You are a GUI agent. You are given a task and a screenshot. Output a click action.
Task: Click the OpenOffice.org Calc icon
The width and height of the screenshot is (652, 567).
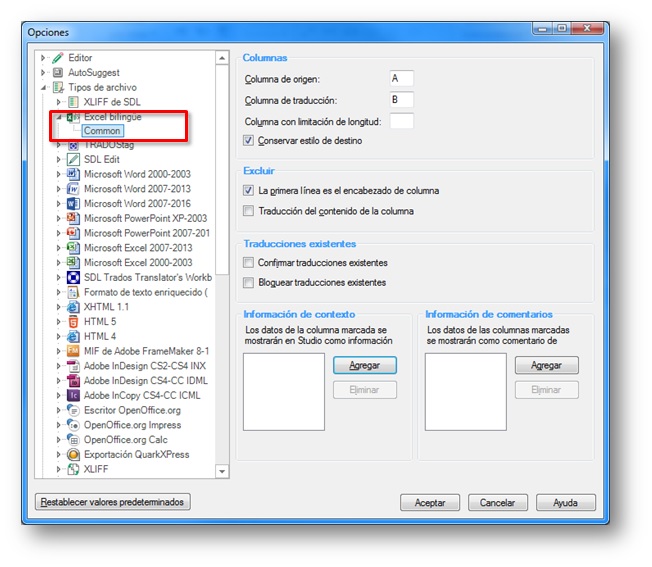pos(73,440)
